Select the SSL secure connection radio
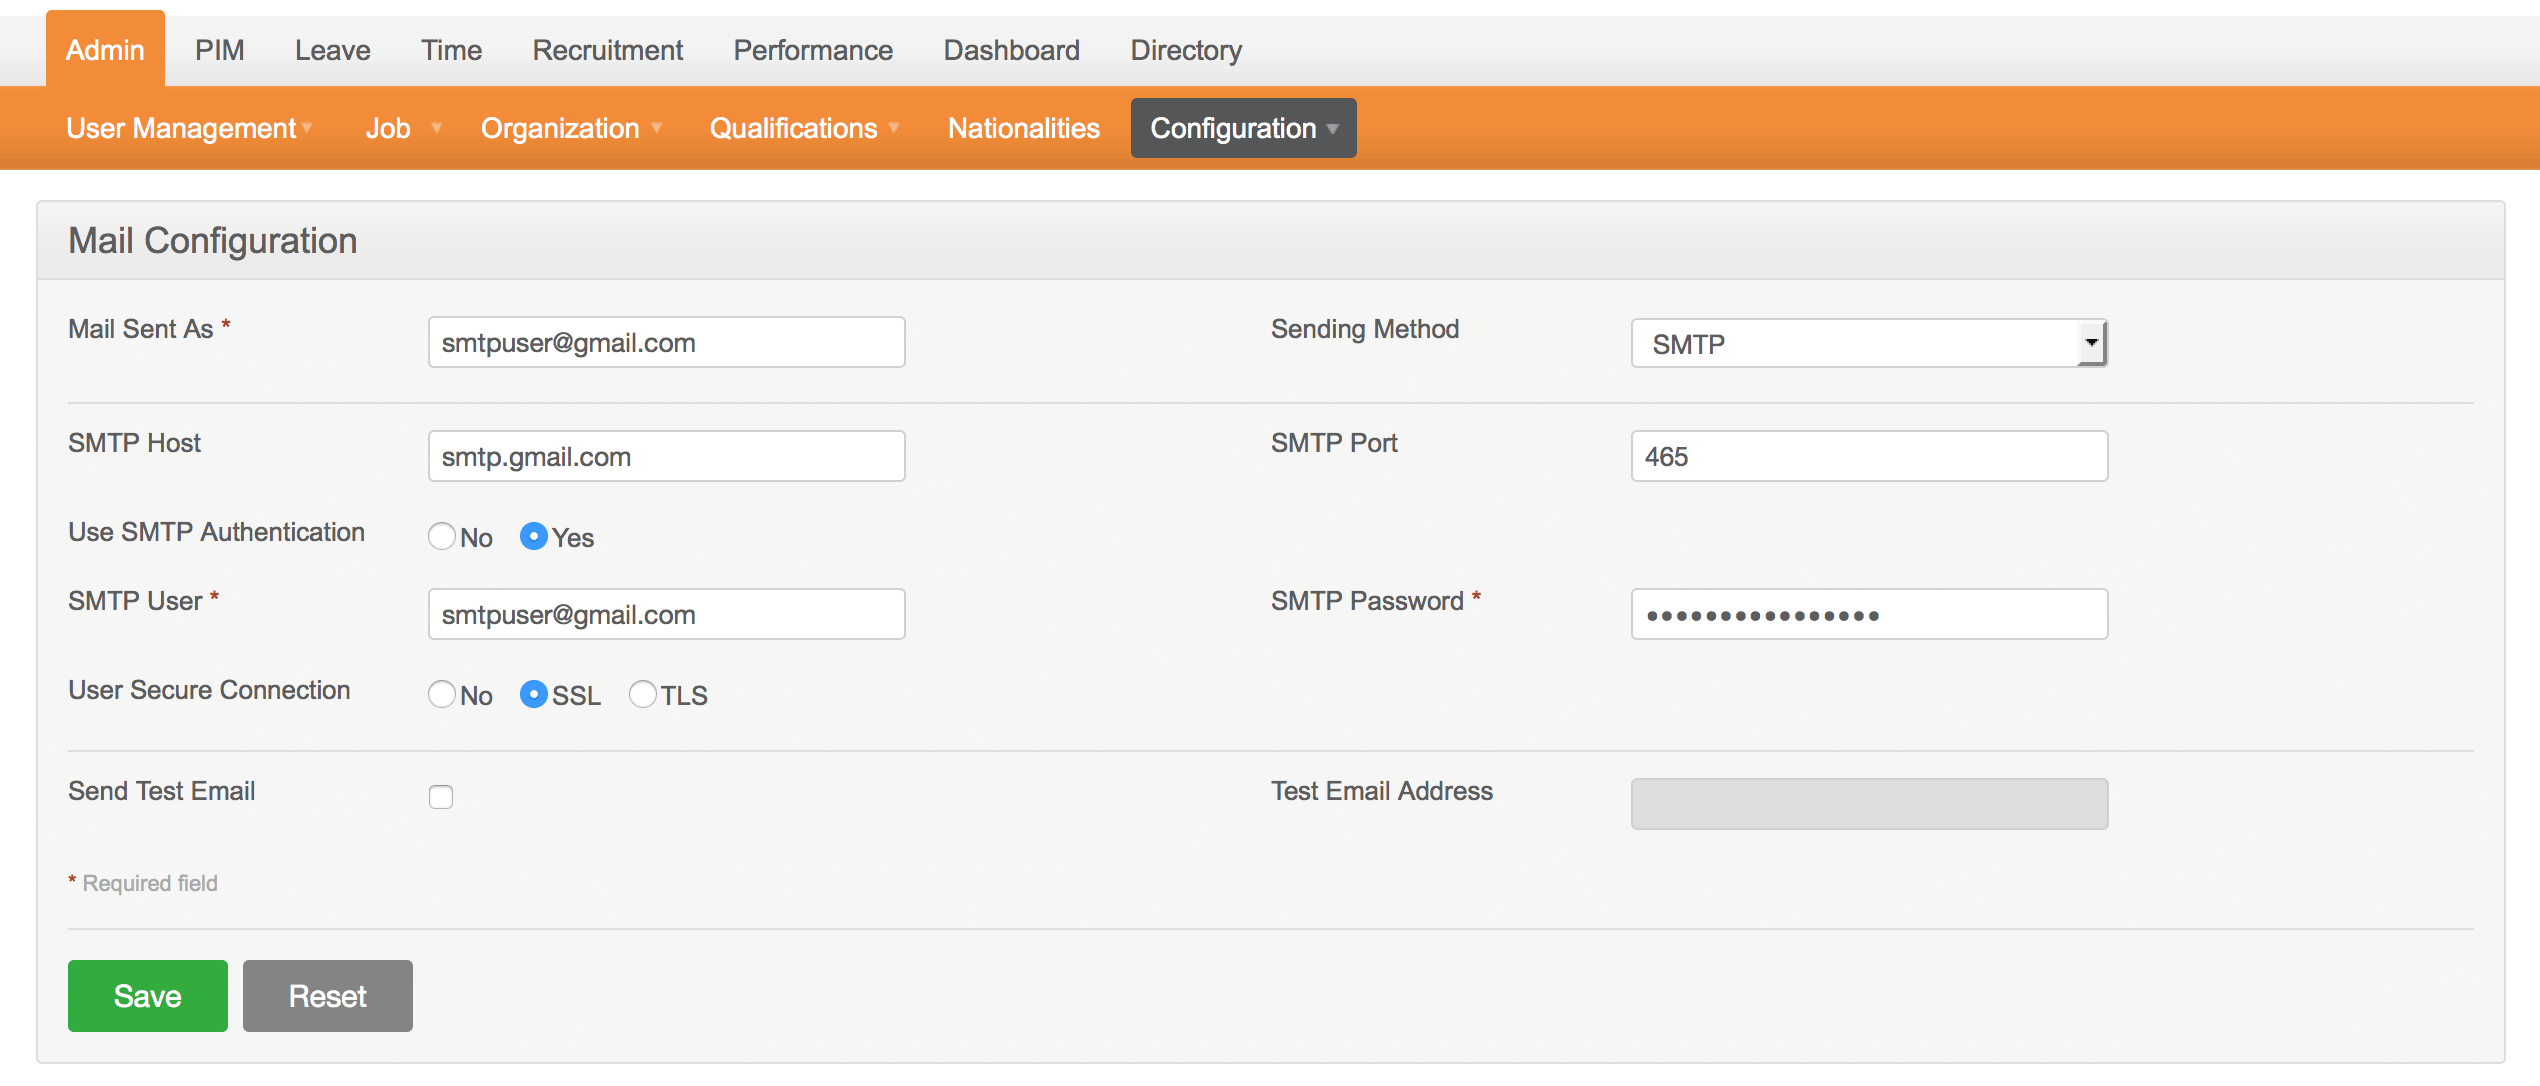 click(534, 695)
